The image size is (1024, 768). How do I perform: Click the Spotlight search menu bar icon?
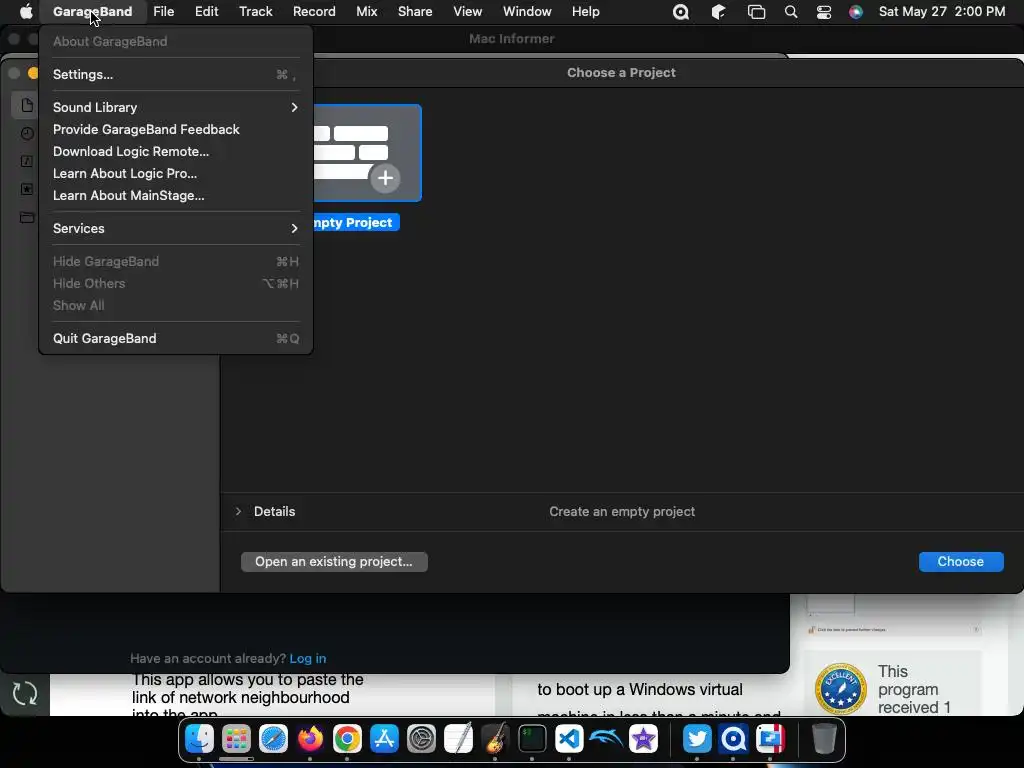[791, 12]
